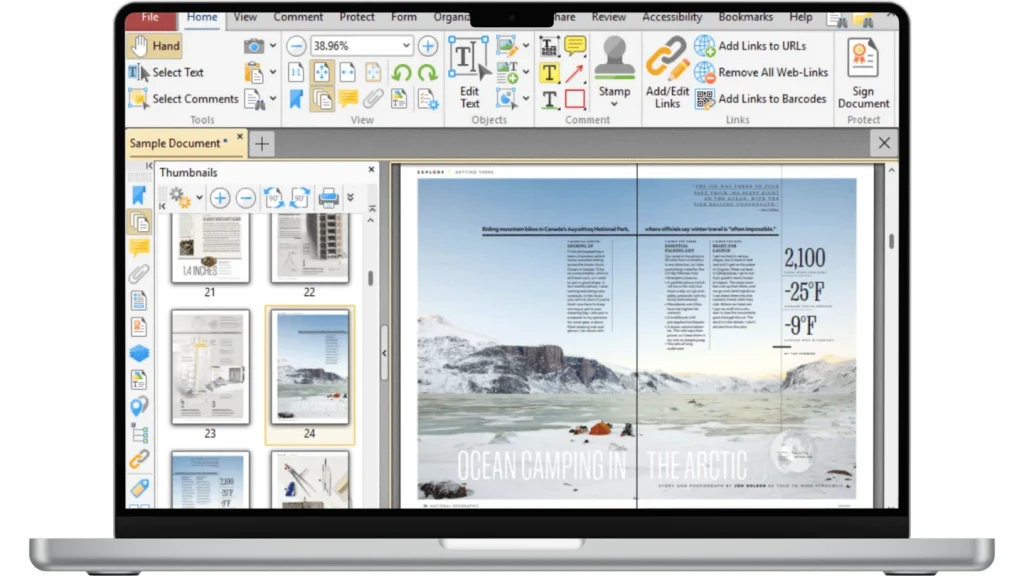Open the zoom level 38.96% dropdown
Viewport: 1024px width, 576px height.
406,46
